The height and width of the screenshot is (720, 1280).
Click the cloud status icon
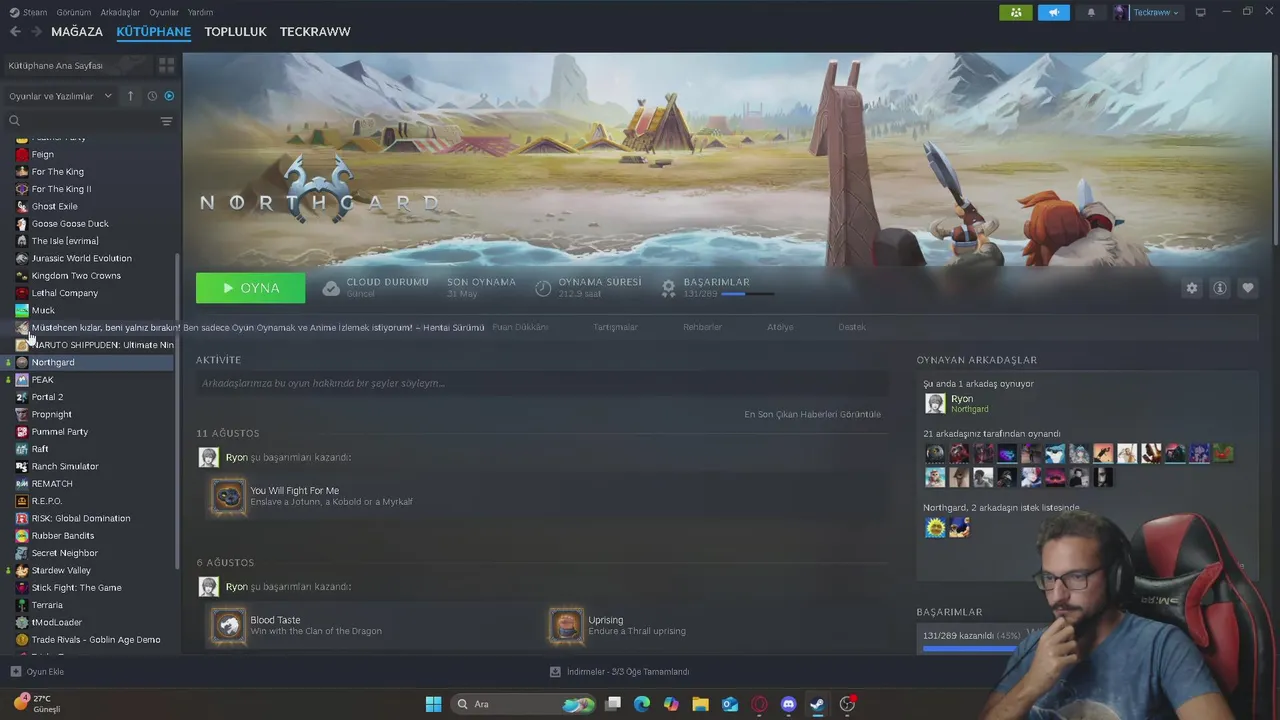[x=331, y=288]
